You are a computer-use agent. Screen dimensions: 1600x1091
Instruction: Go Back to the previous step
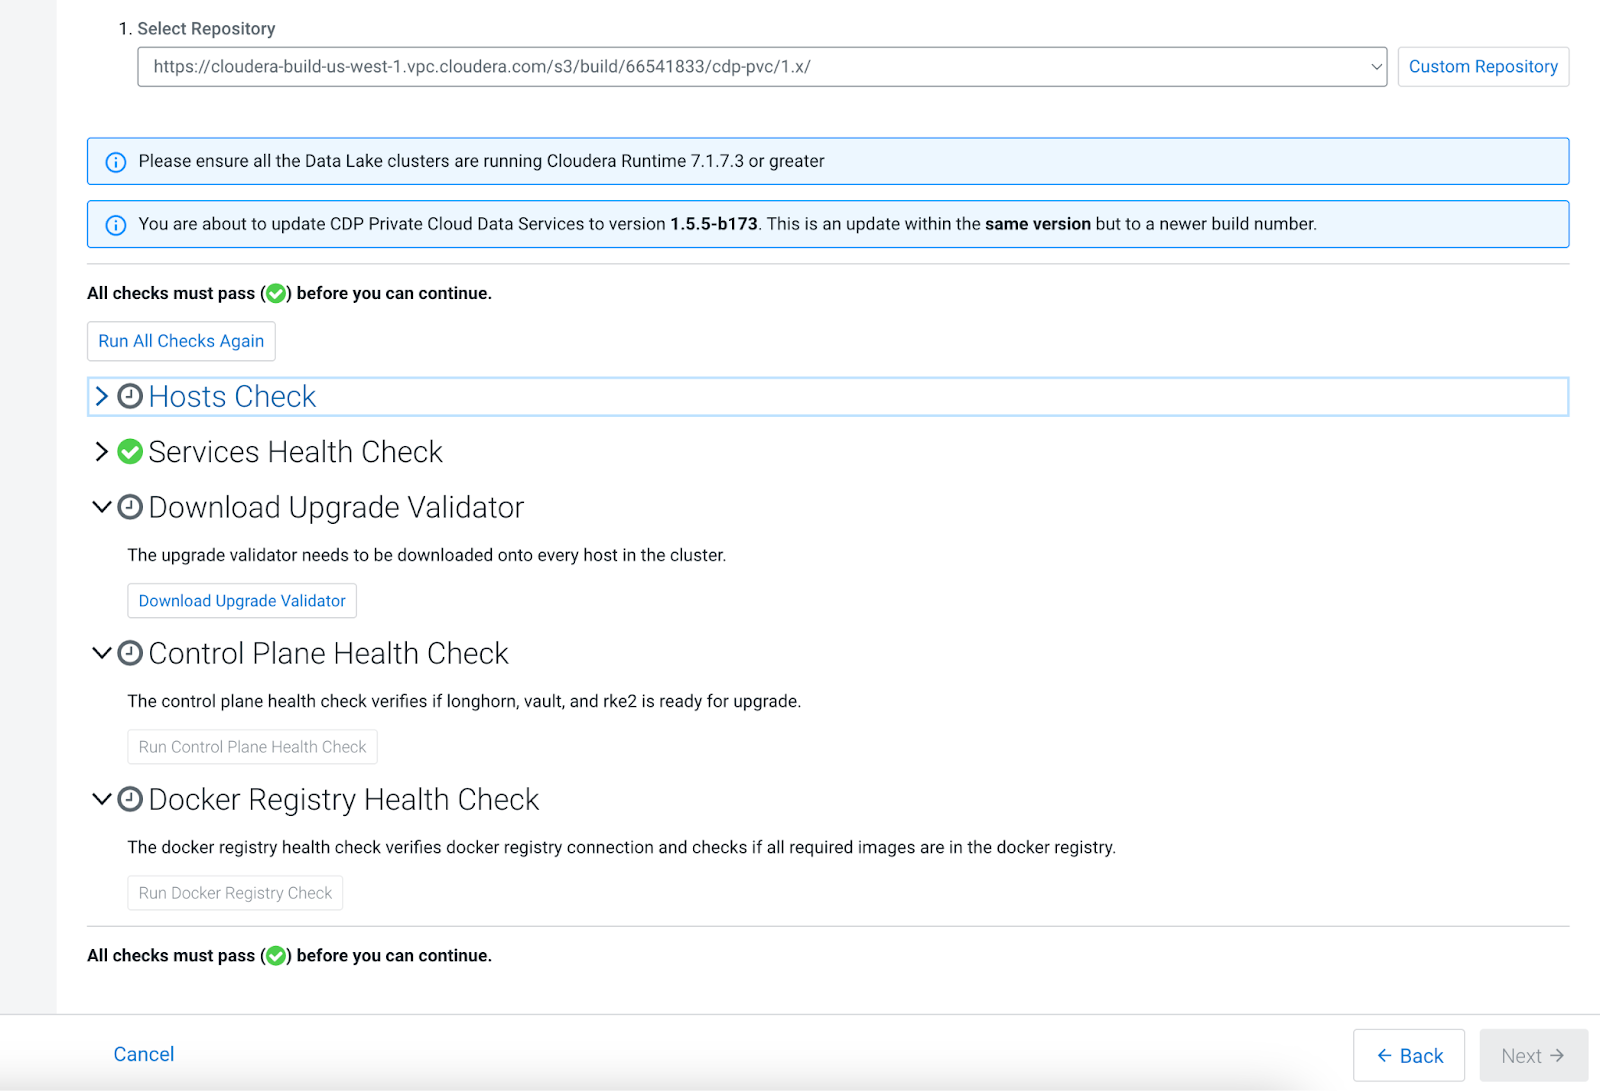click(x=1408, y=1055)
